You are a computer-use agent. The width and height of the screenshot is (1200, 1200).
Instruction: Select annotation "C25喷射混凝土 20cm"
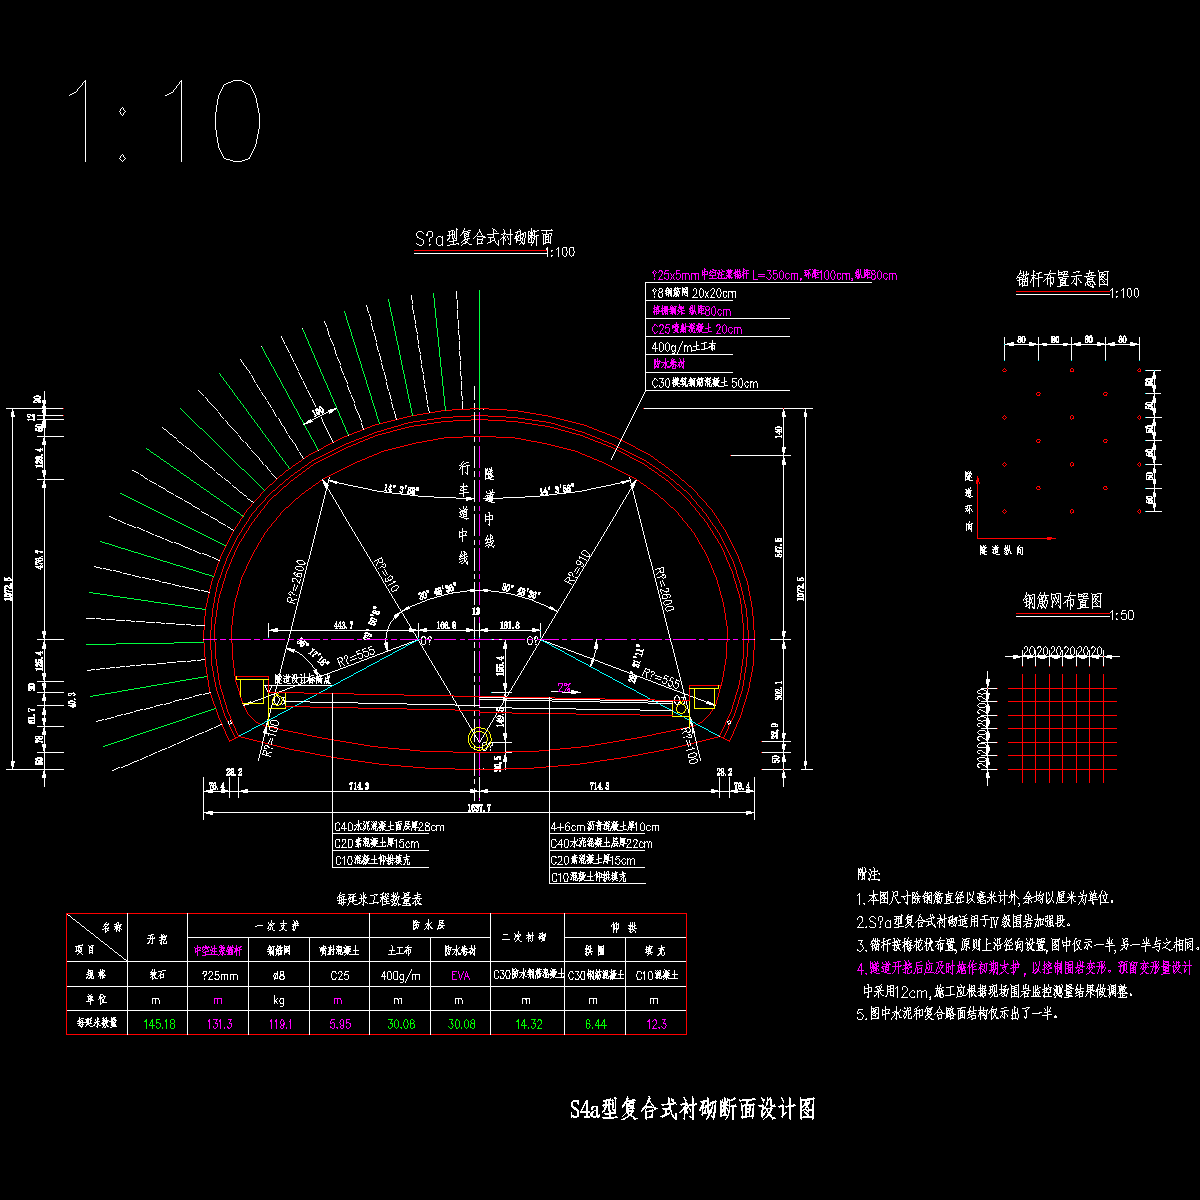pos(697,329)
